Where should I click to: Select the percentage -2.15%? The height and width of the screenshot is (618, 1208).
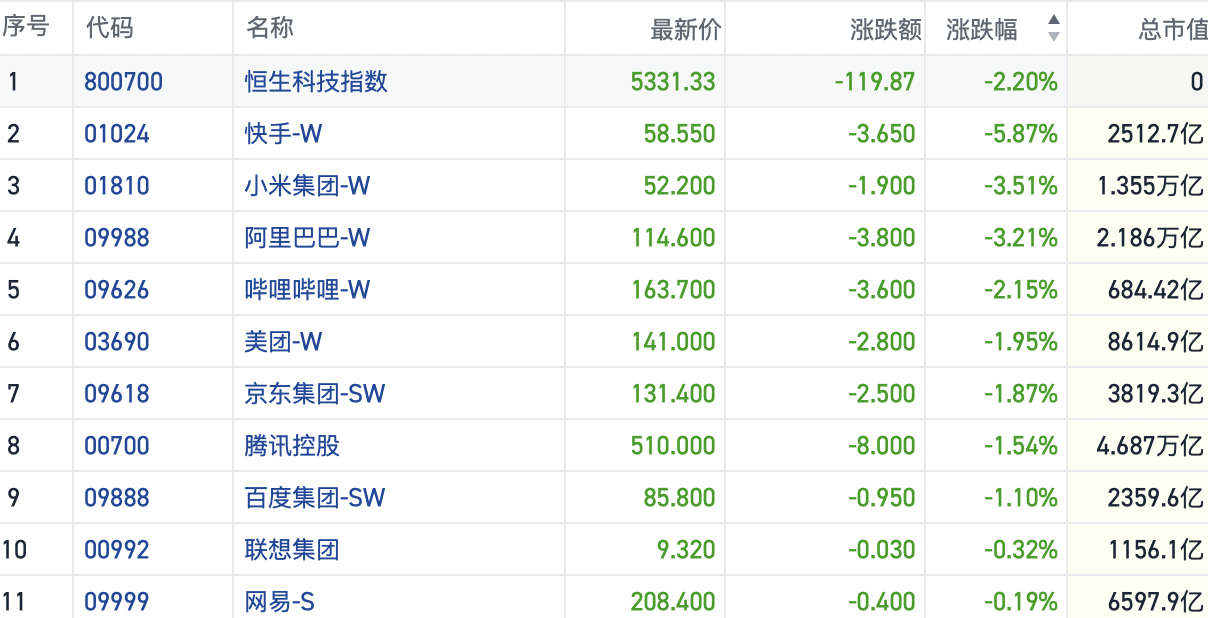pos(1019,289)
